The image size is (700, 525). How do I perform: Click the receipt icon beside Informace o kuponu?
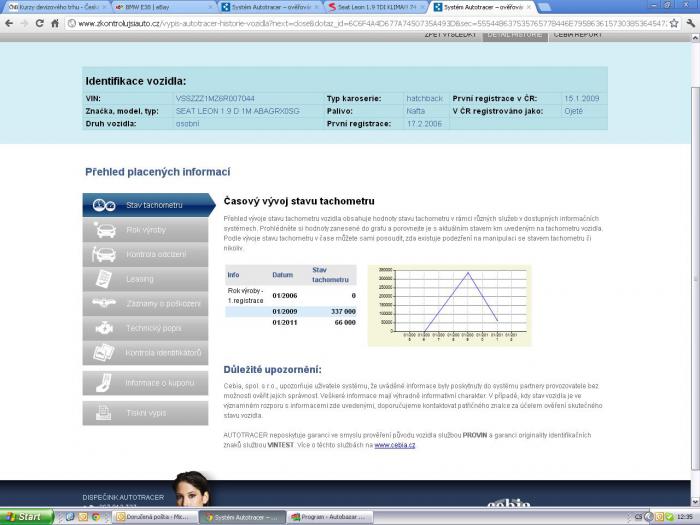[x=104, y=382]
